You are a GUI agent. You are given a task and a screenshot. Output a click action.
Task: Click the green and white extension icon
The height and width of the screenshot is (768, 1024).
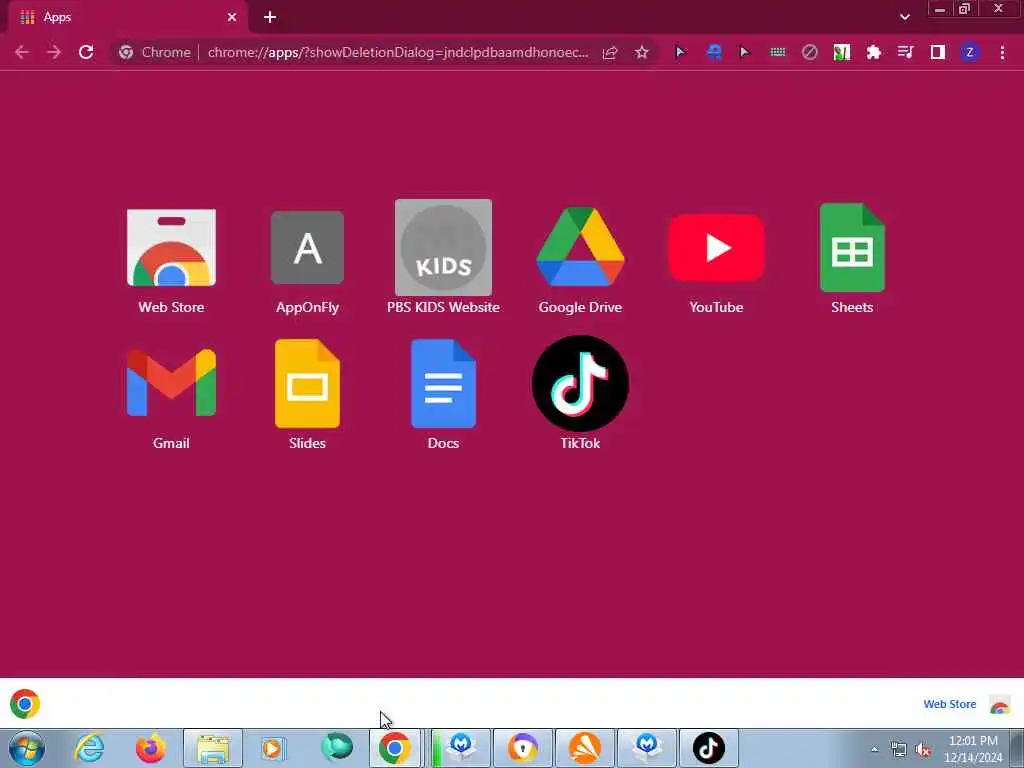tap(841, 52)
